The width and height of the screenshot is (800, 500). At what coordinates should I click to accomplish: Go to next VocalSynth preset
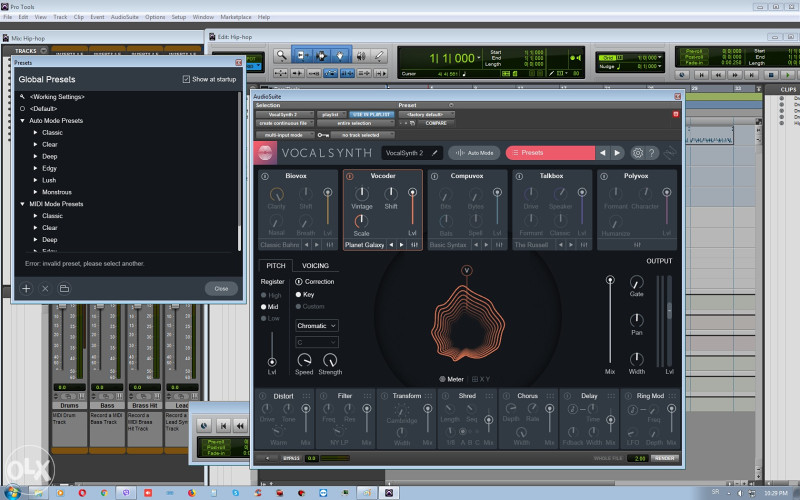coord(617,153)
